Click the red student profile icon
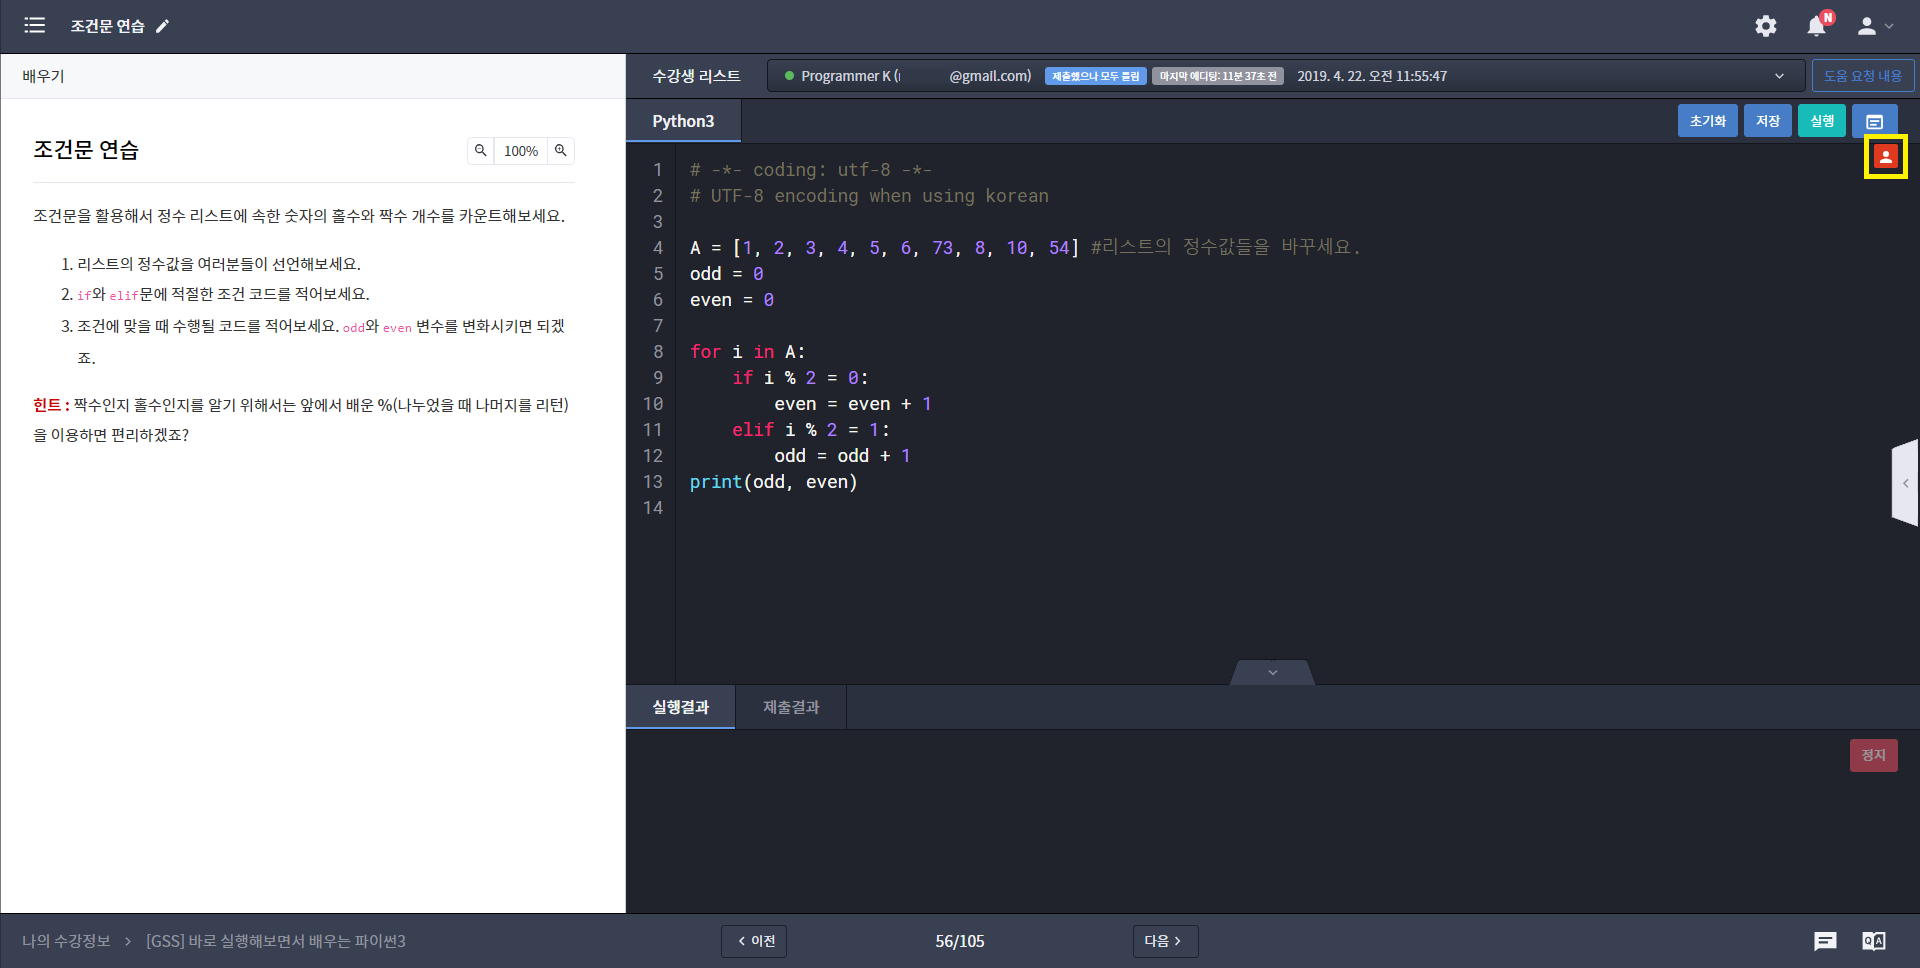The height and width of the screenshot is (968, 1920). [x=1885, y=157]
